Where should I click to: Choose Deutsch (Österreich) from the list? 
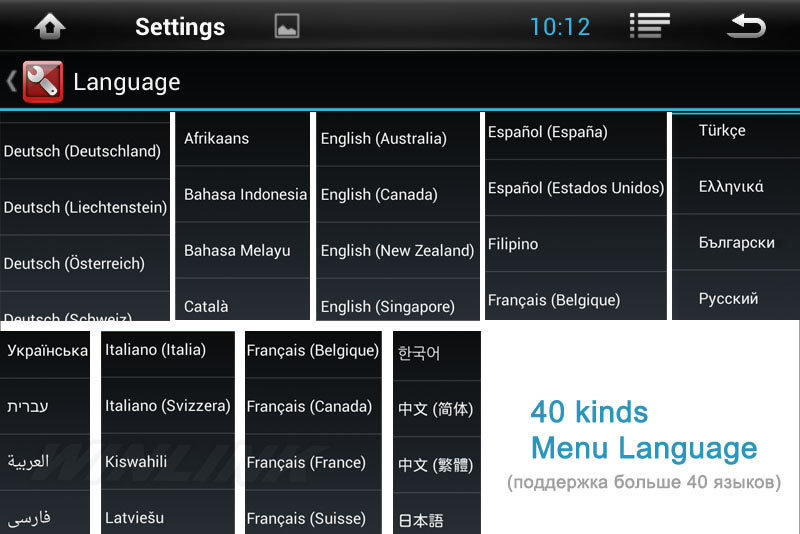click(75, 263)
